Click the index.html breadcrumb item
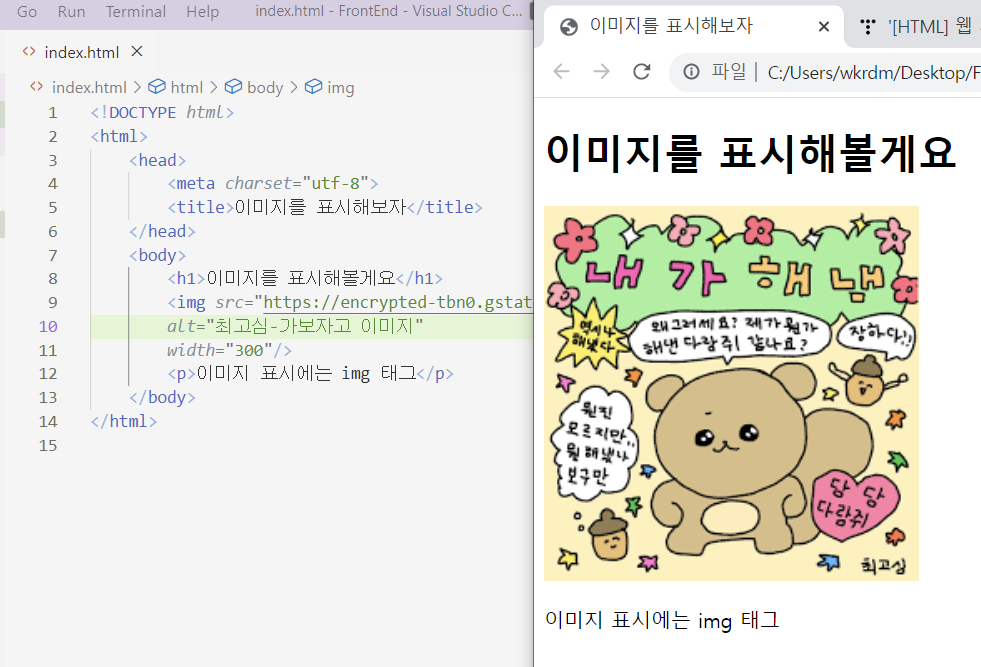The image size is (981, 667). click(89, 88)
